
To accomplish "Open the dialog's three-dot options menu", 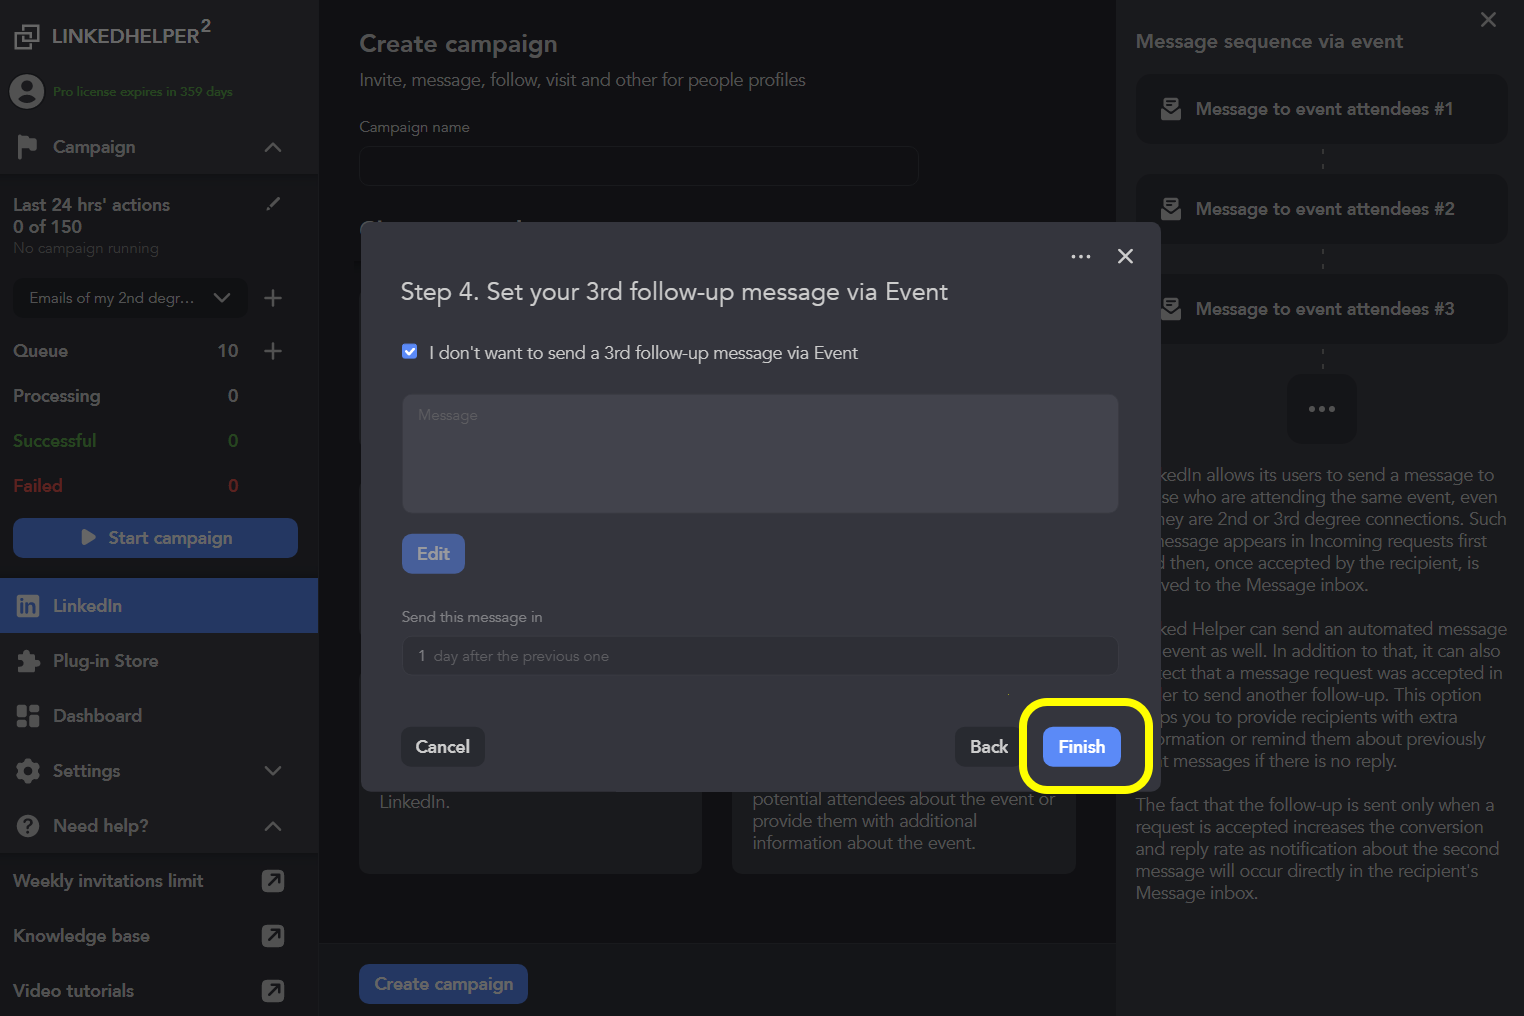I will tap(1081, 256).
